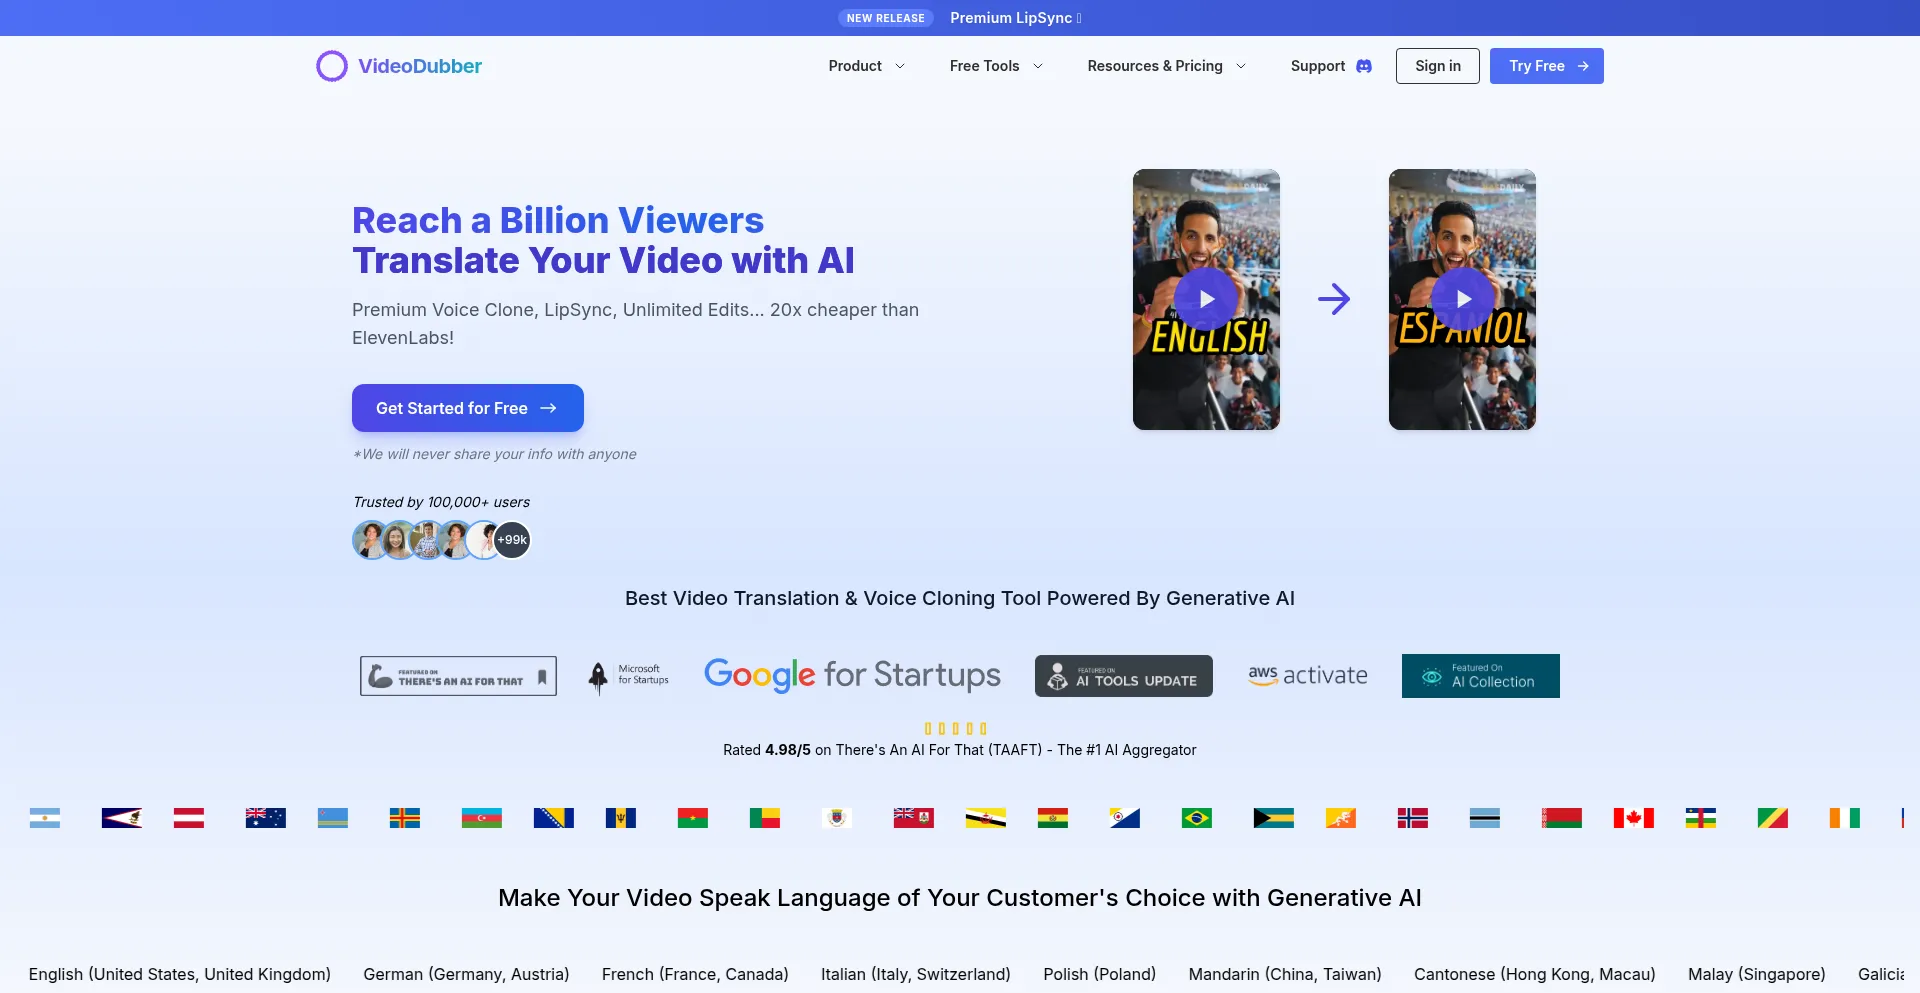Open the Resources & Pricing dropdown
The image size is (1920, 993).
(1165, 66)
